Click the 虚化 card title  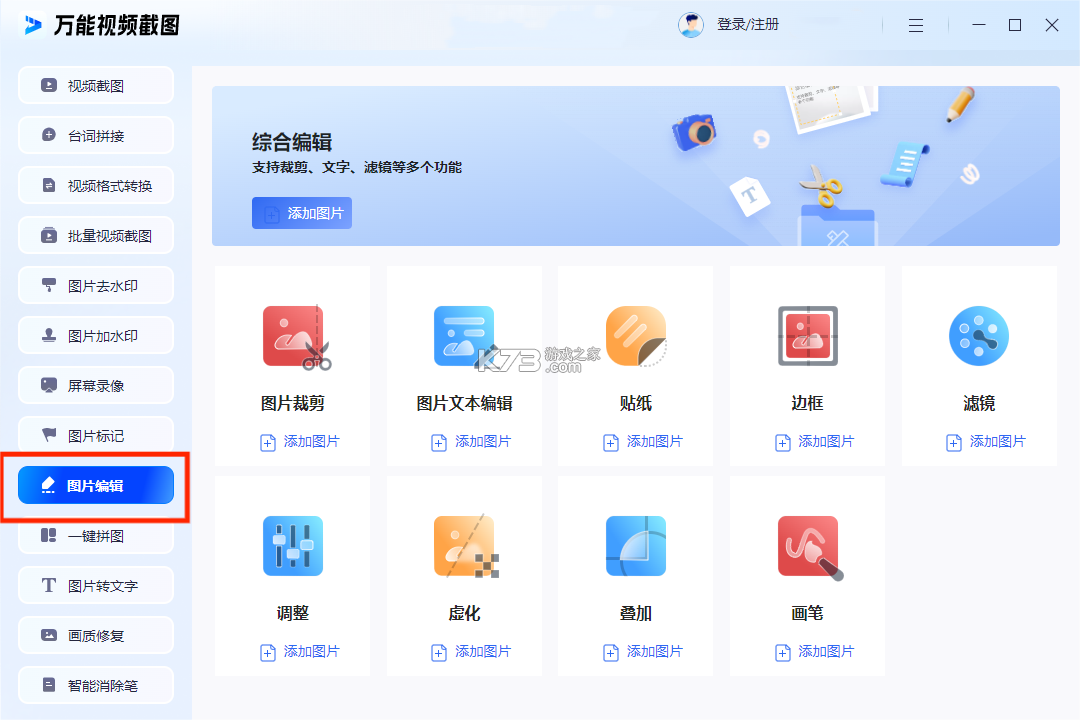coord(464,613)
